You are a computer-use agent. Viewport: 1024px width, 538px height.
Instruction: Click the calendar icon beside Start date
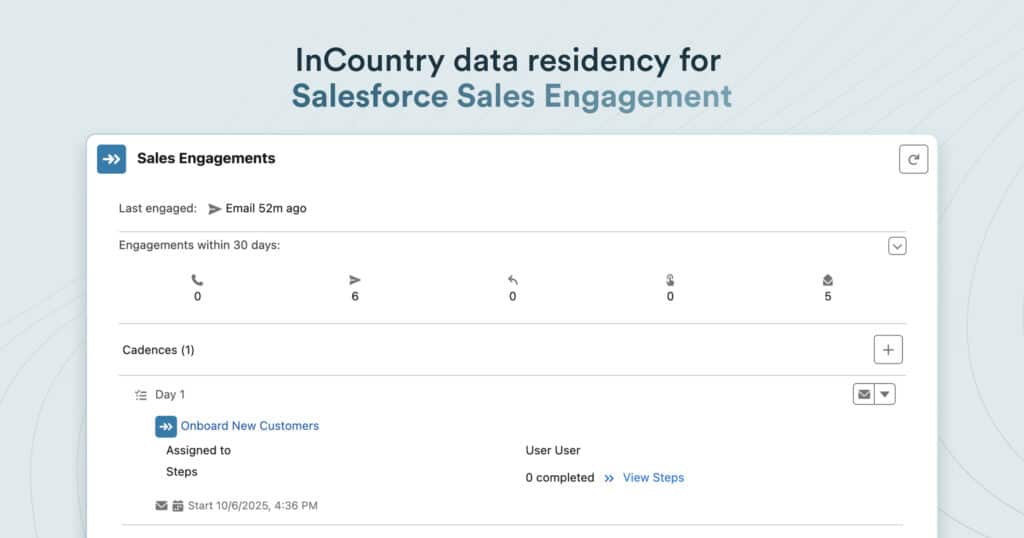178,506
